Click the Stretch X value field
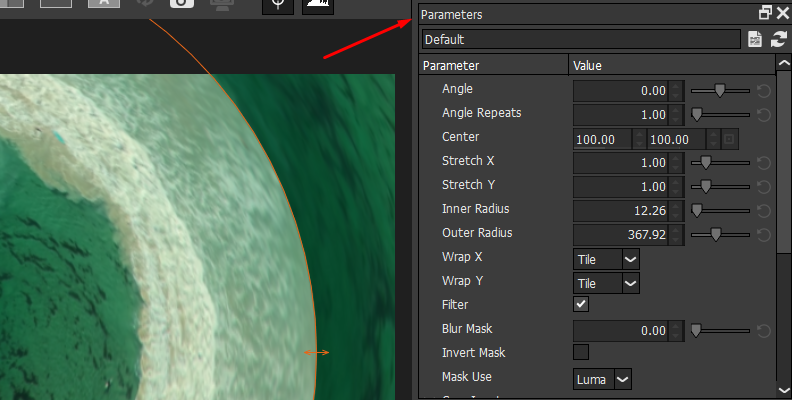 [x=621, y=163]
